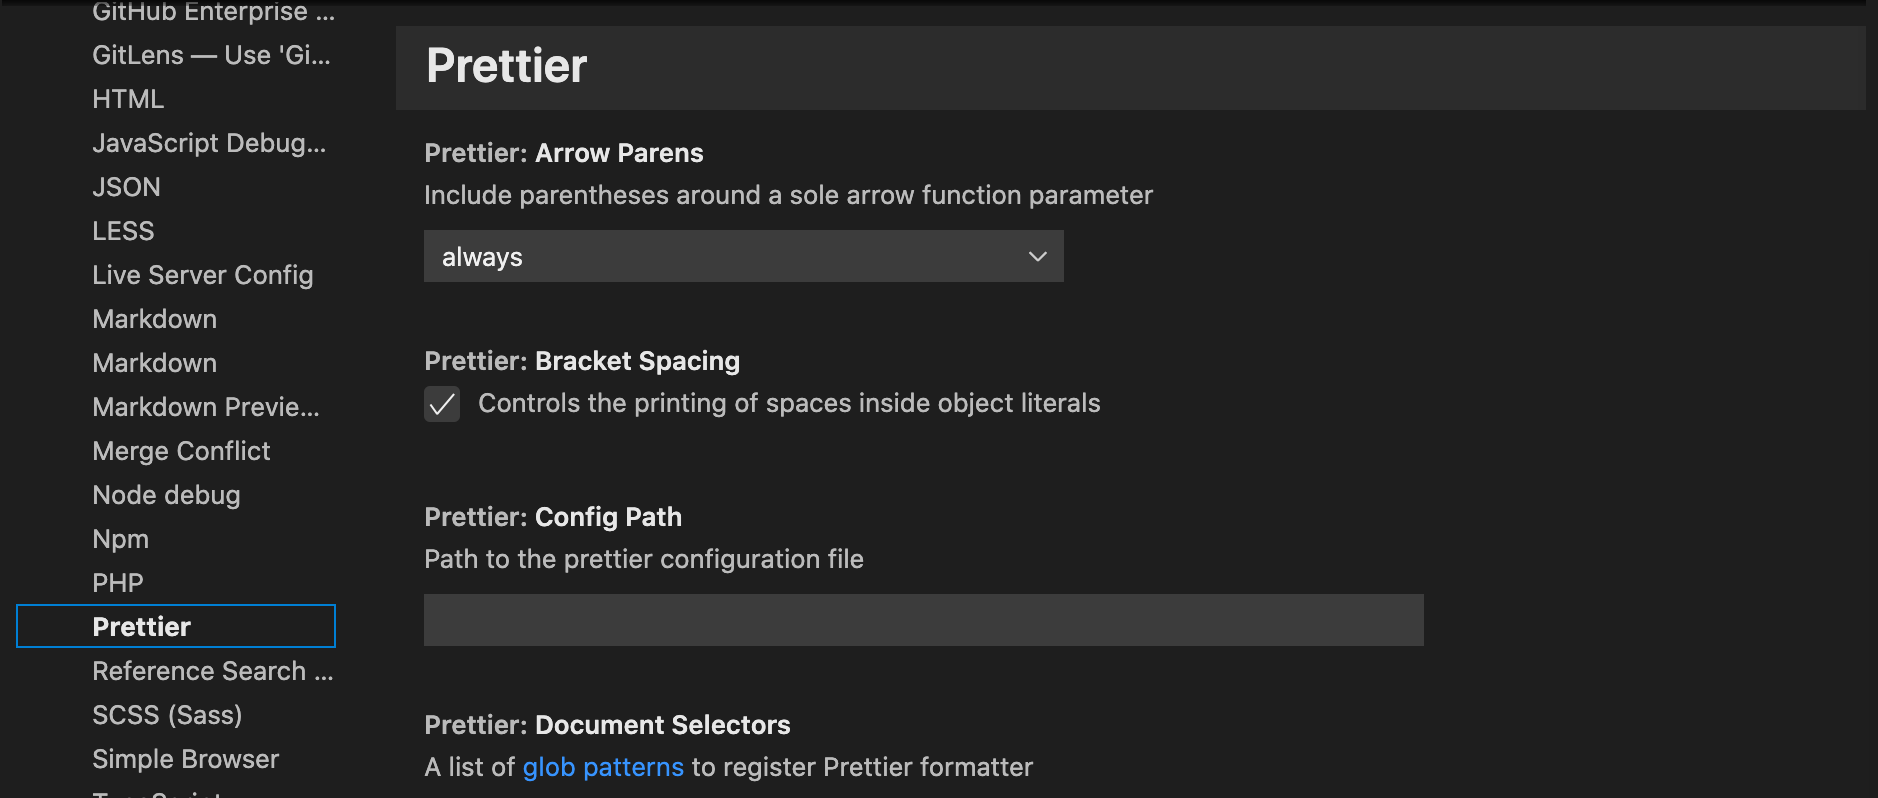Viewport: 1878px width, 798px height.
Task: Click the Arrow Parens dropdown chevron
Action: coord(1037,257)
